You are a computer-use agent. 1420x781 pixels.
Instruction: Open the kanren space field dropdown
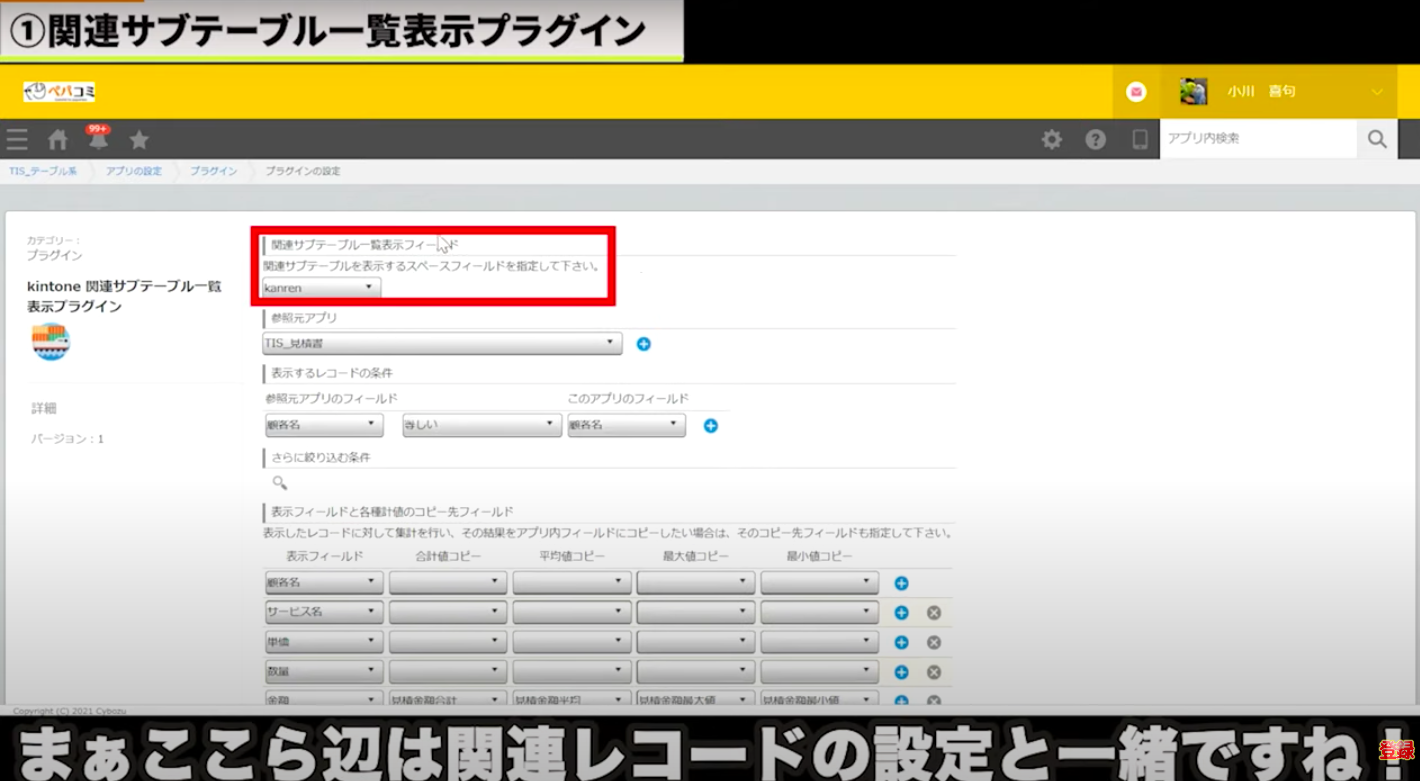point(320,288)
